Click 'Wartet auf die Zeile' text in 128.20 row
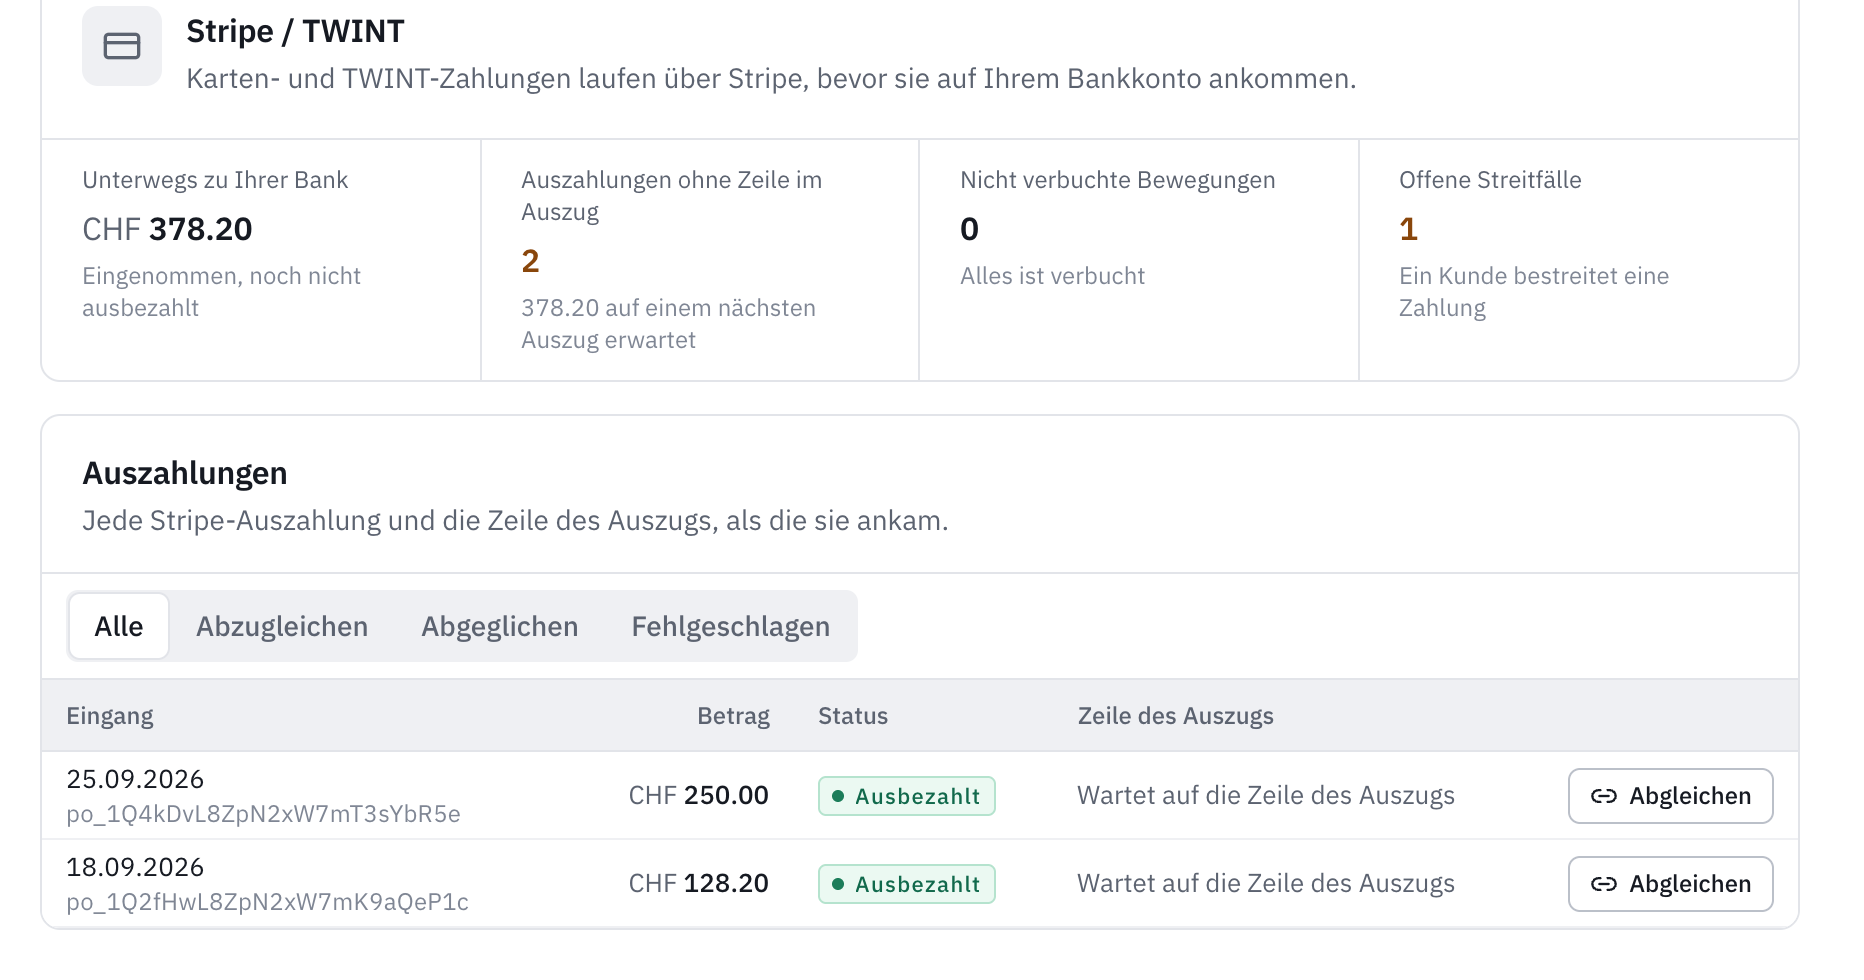The image size is (1864, 980). [x=1266, y=884]
